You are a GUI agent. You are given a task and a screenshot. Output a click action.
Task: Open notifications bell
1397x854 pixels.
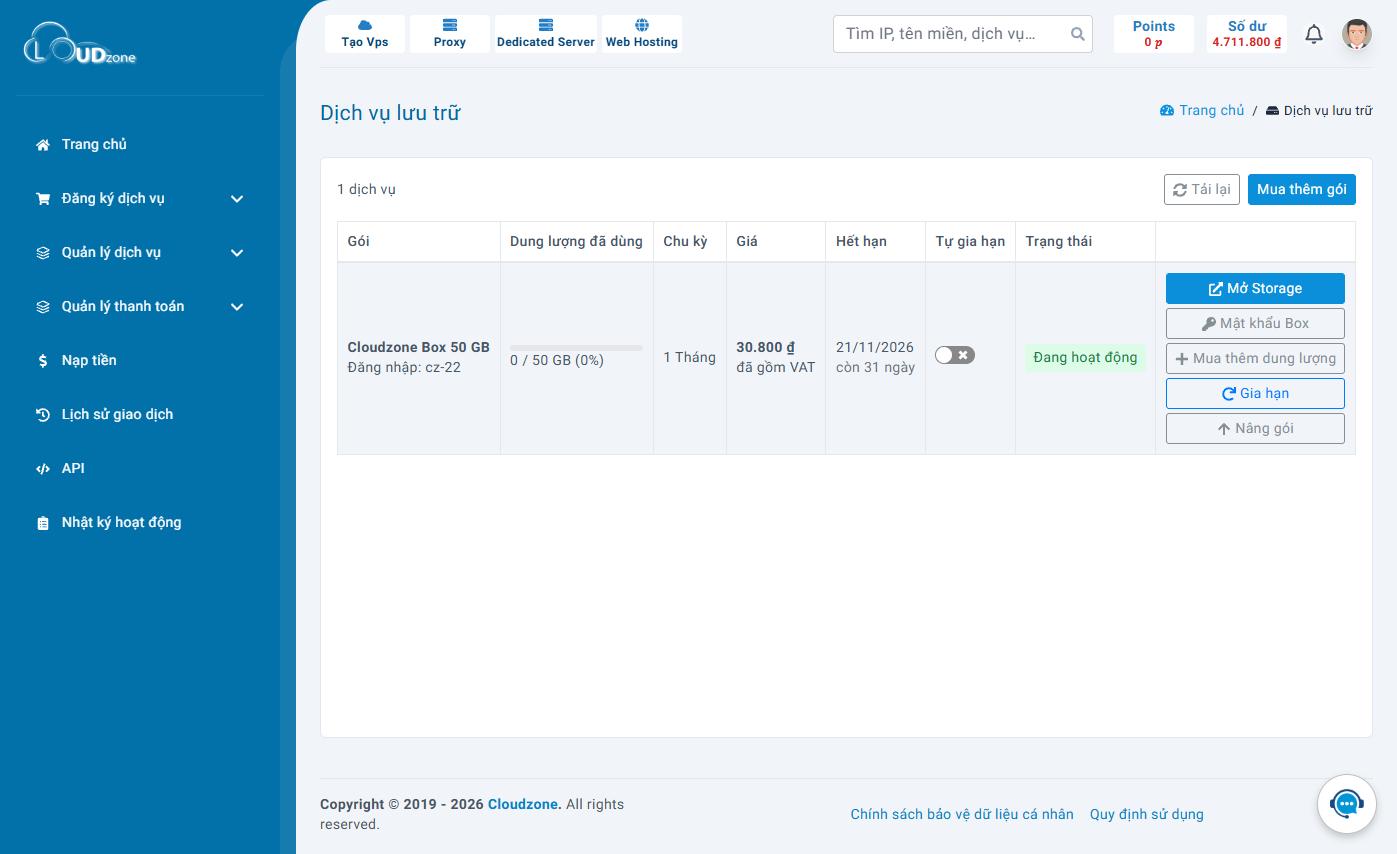1314,34
